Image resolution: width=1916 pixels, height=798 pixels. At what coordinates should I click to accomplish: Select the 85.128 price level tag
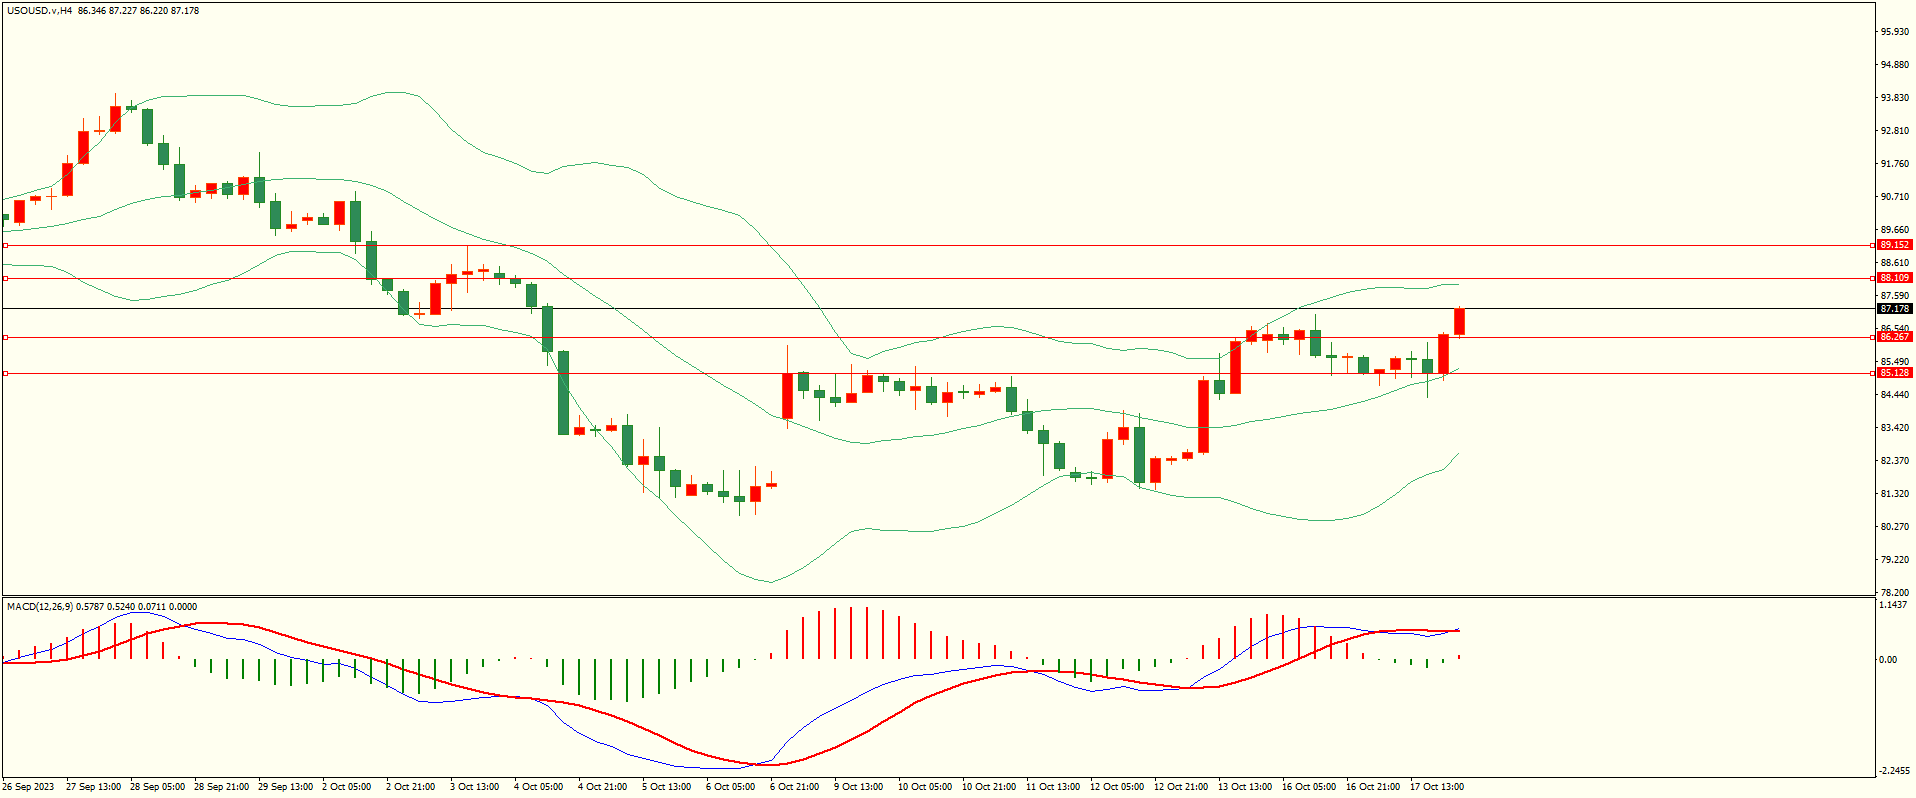tap(1894, 373)
